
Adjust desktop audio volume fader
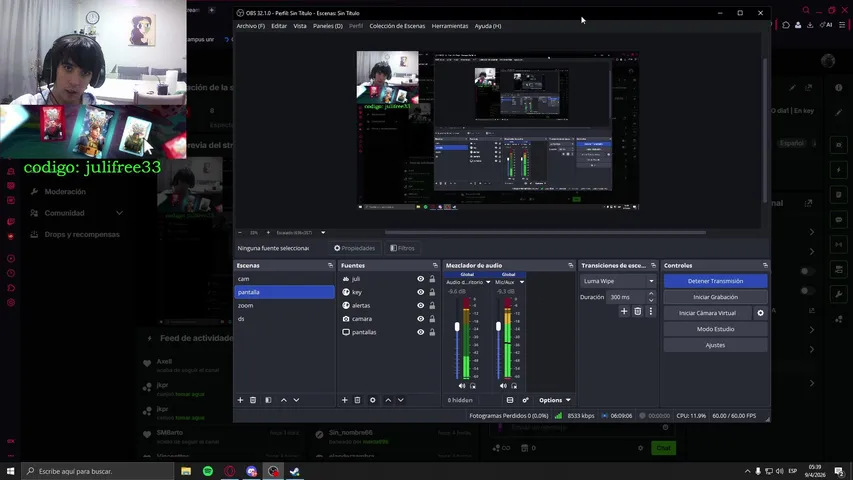click(x=457, y=327)
